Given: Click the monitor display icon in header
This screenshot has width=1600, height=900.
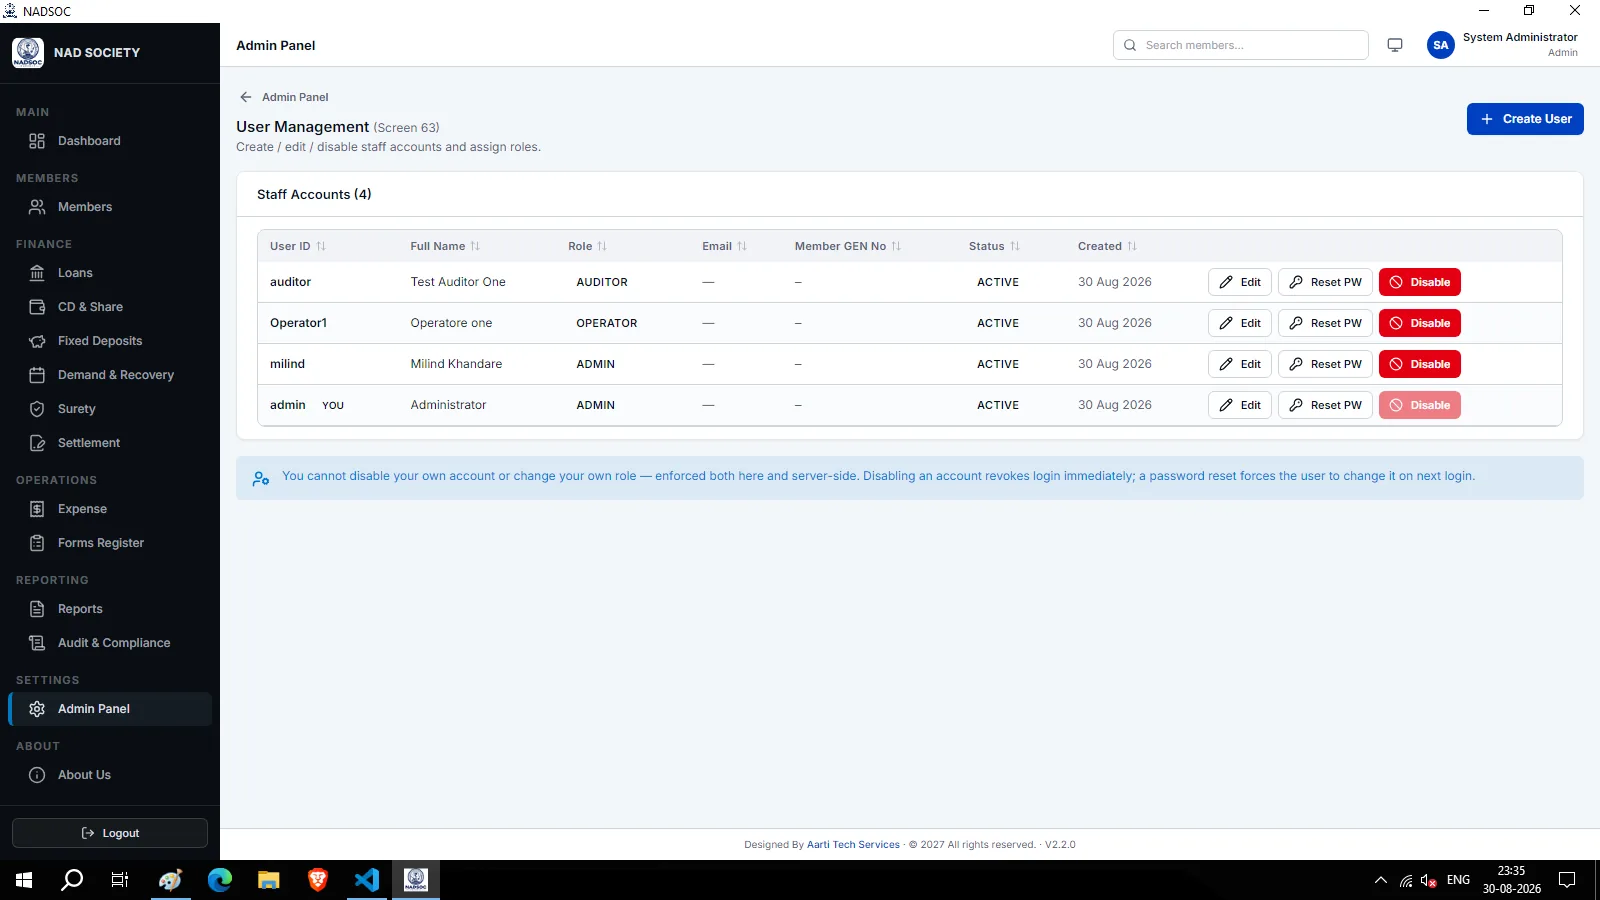Looking at the screenshot, I should (x=1395, y=45).
